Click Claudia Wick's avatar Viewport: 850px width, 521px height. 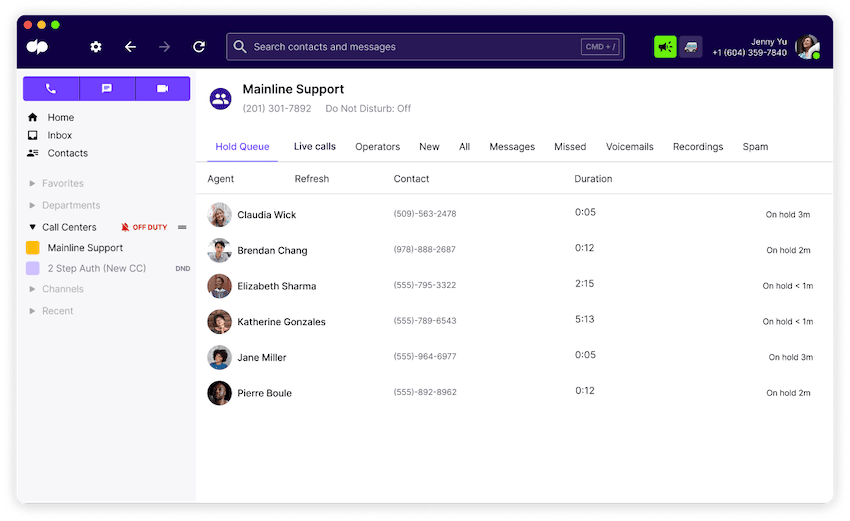coord(220,215)
